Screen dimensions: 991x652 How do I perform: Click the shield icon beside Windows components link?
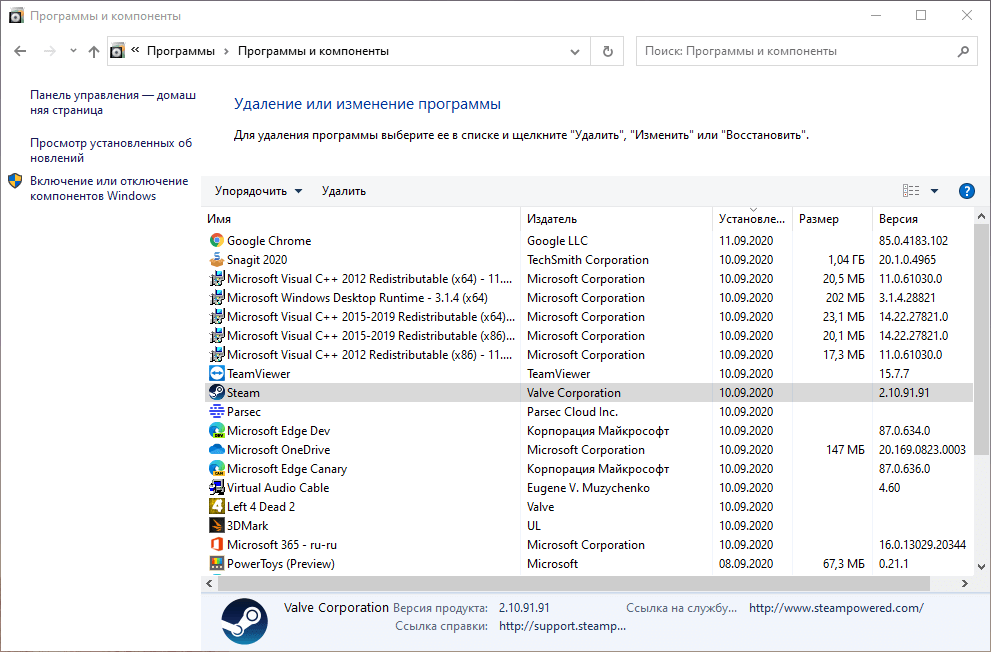point(15,181)
